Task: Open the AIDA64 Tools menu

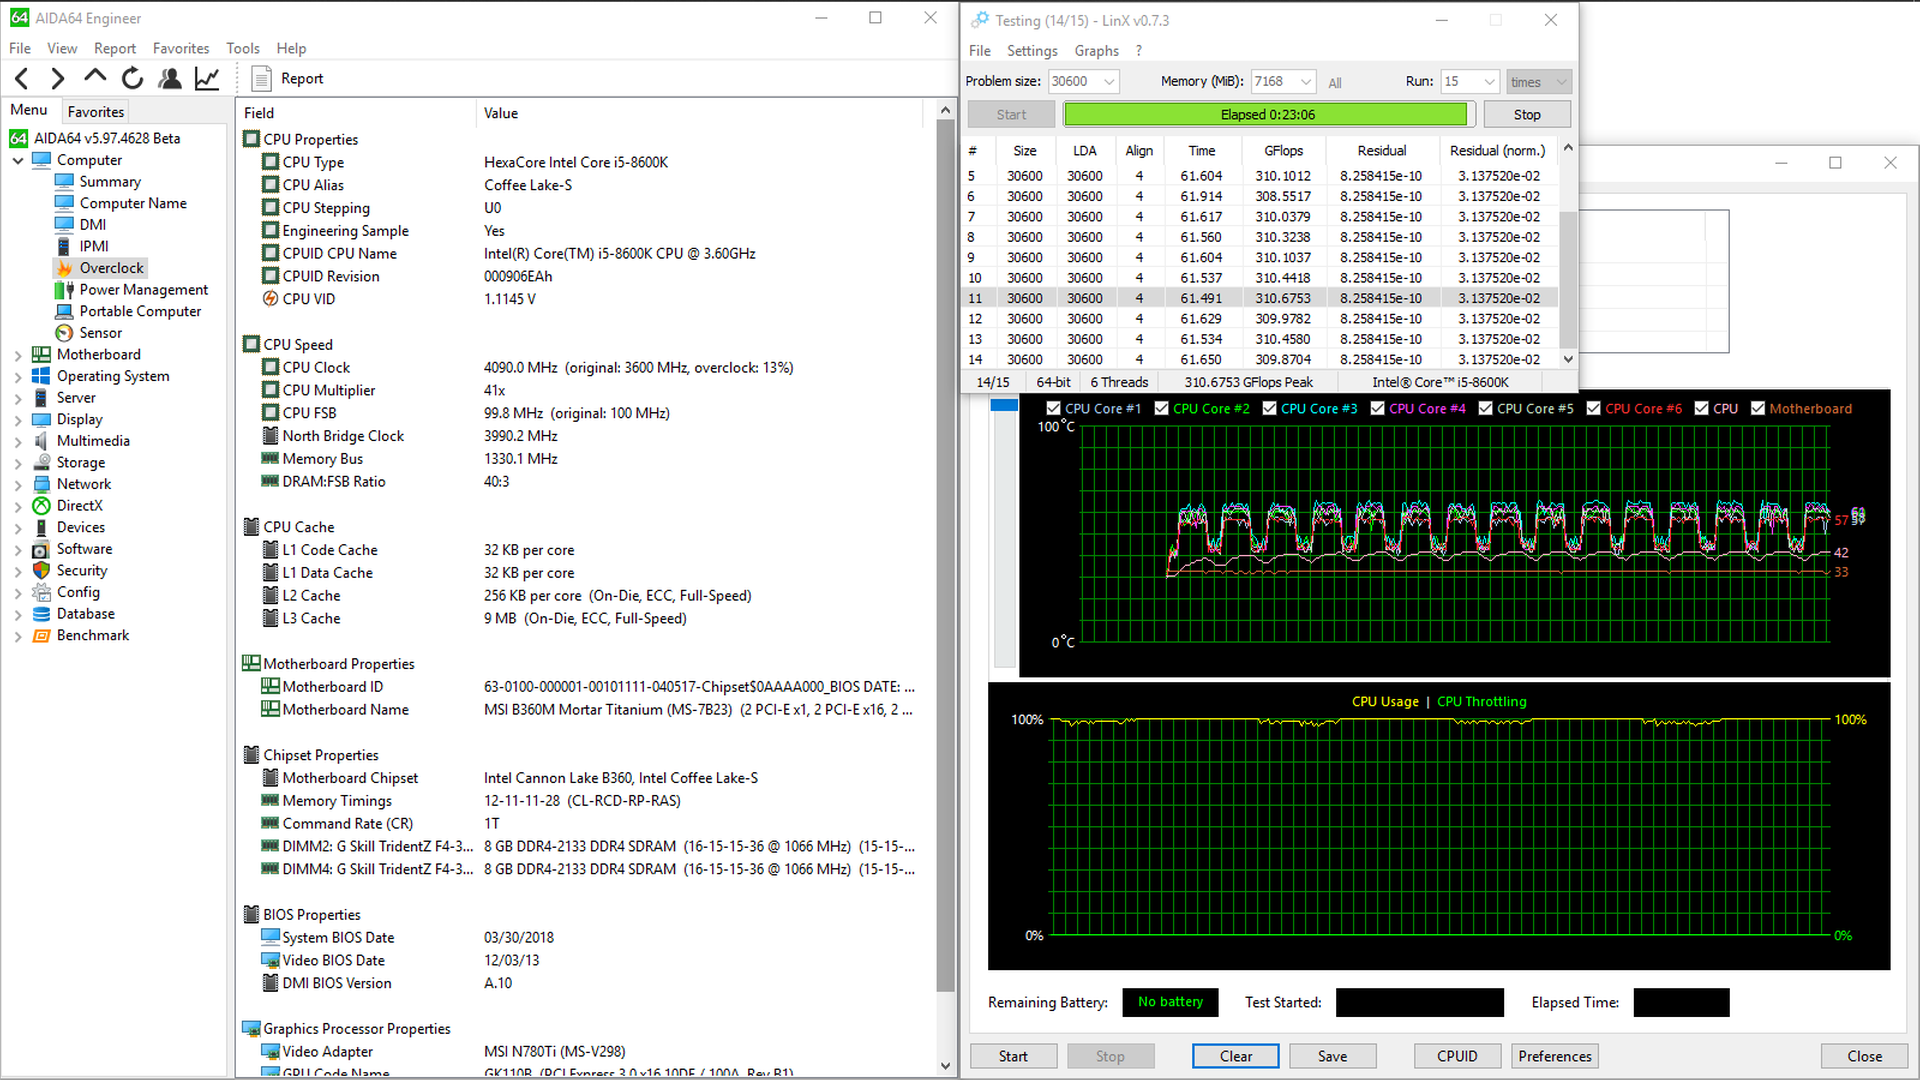Action: [x=243, y=48]
